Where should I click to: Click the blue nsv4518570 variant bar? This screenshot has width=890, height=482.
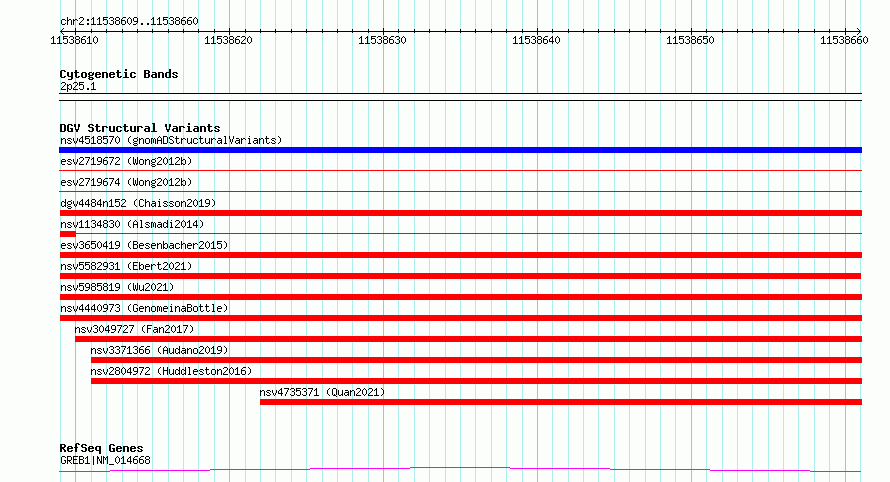pyautogui.click(x=460, y=150)
